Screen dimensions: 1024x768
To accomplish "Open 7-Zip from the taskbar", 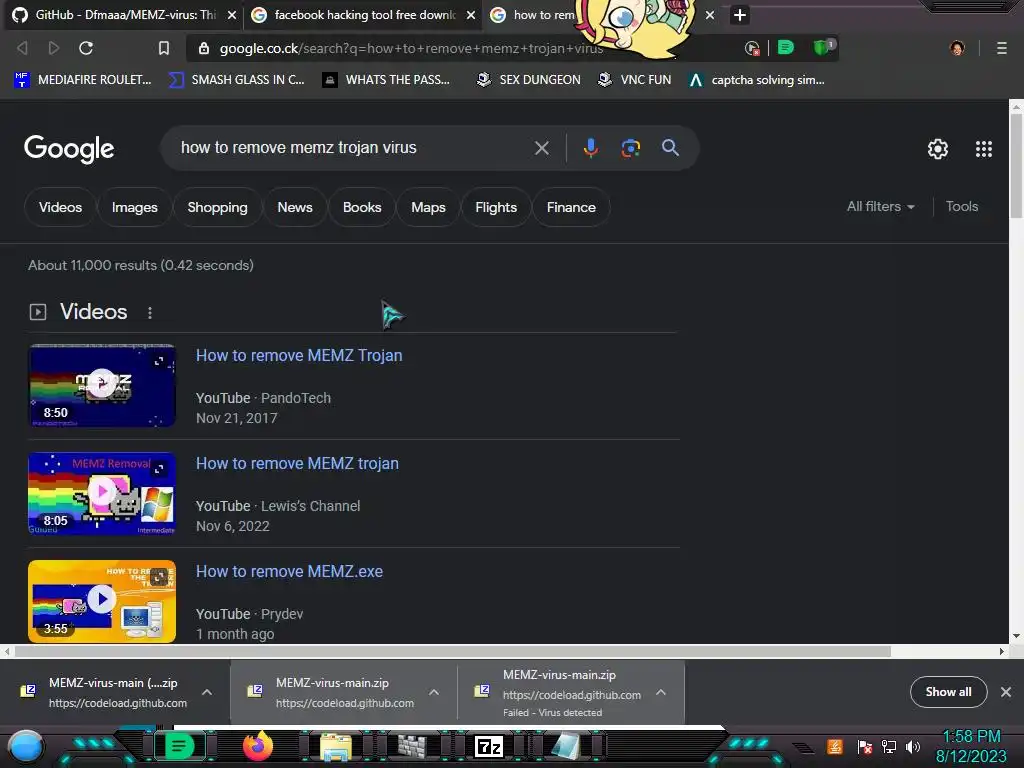I will click(x=489, y=746).
